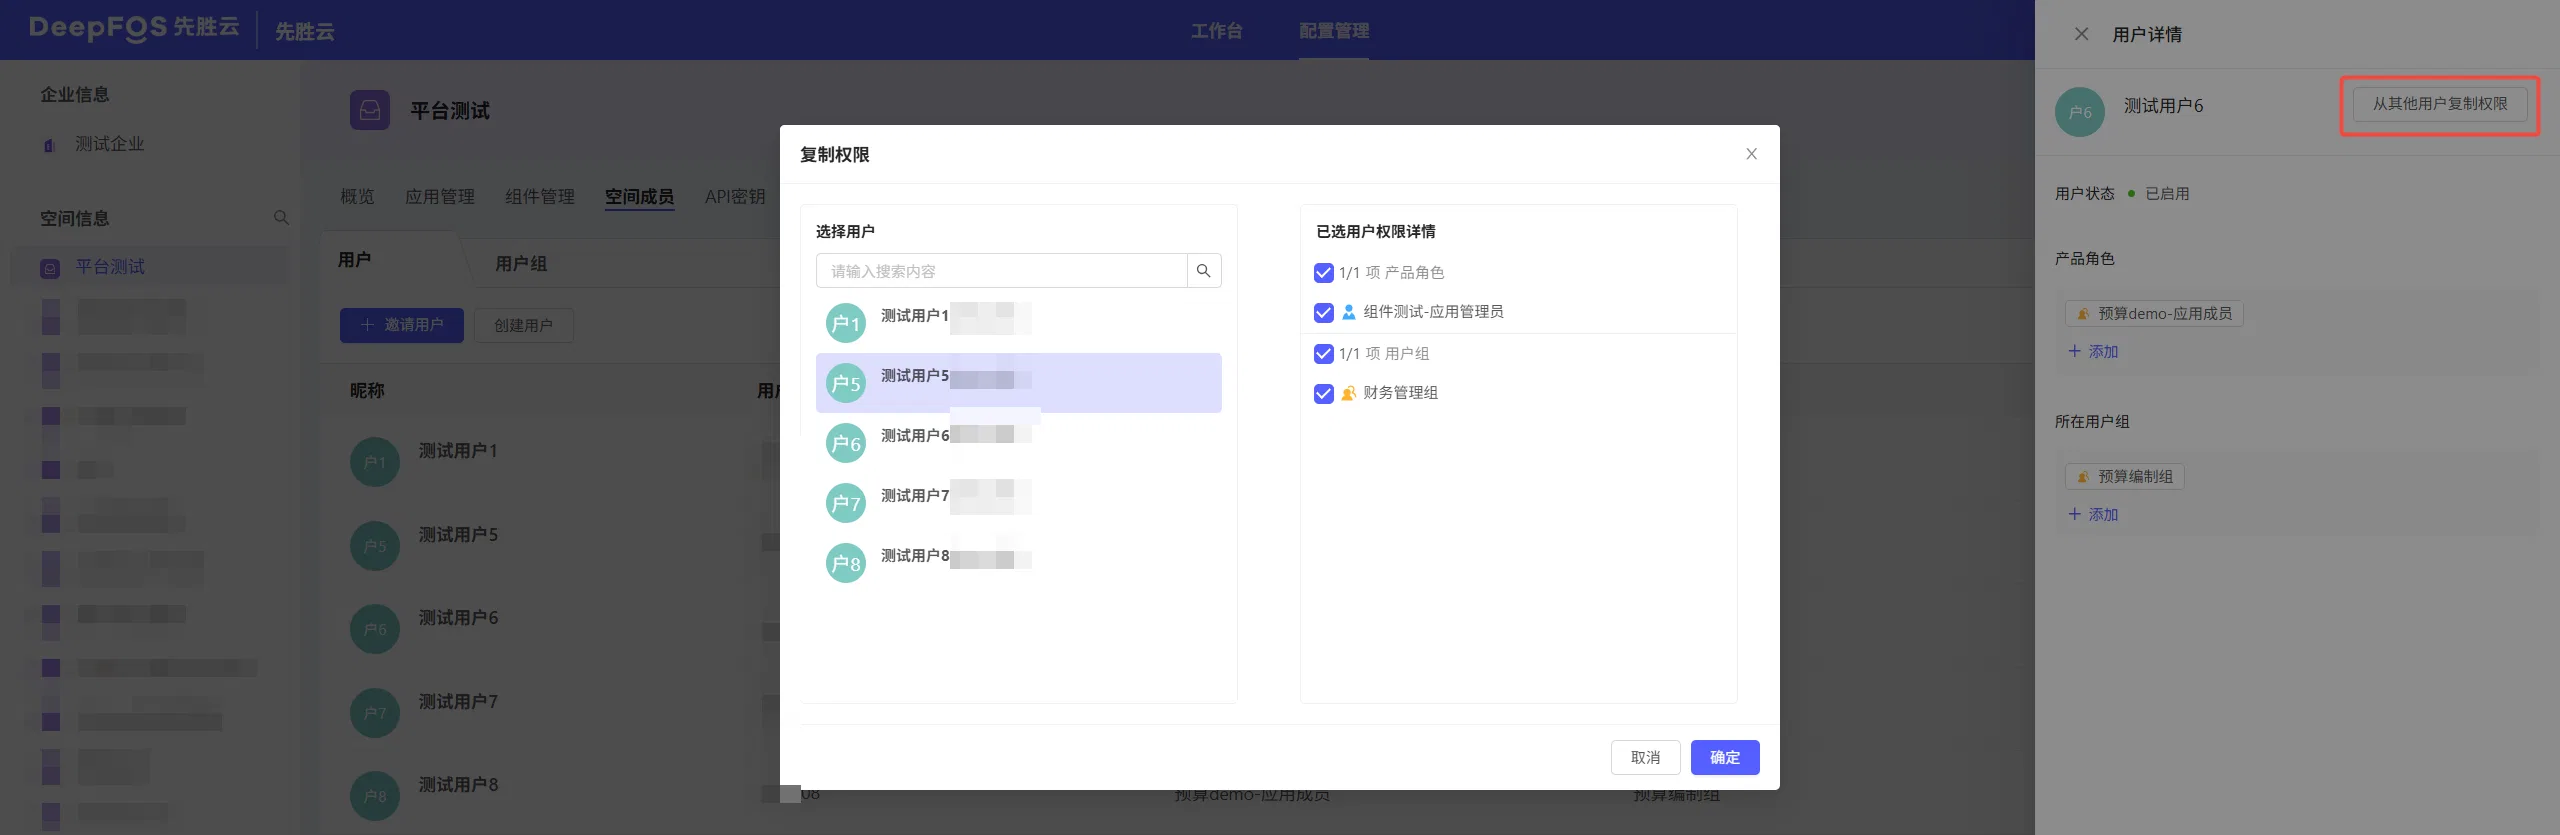The width and height of the screenshot is (2560, 835).
Task: Click 测试用户7 in the background user table
Action: [x=458, y=702]
